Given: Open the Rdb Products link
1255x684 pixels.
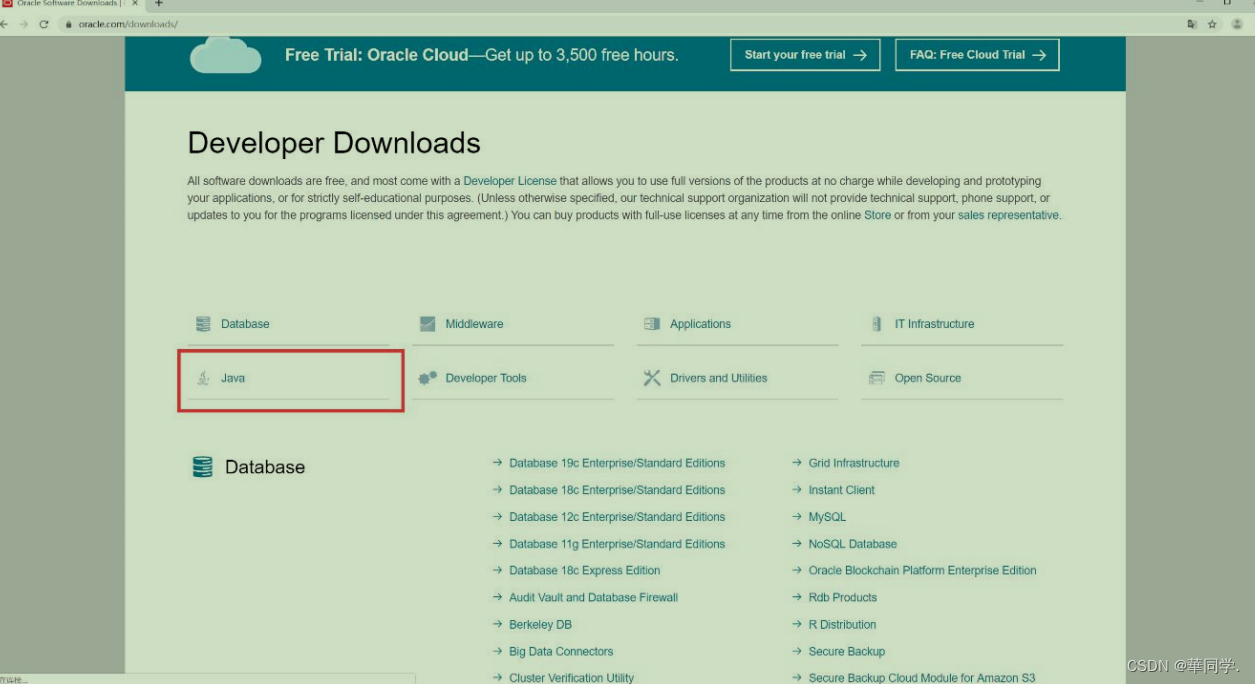Looking at the screenshot, I should click(843, 597).
